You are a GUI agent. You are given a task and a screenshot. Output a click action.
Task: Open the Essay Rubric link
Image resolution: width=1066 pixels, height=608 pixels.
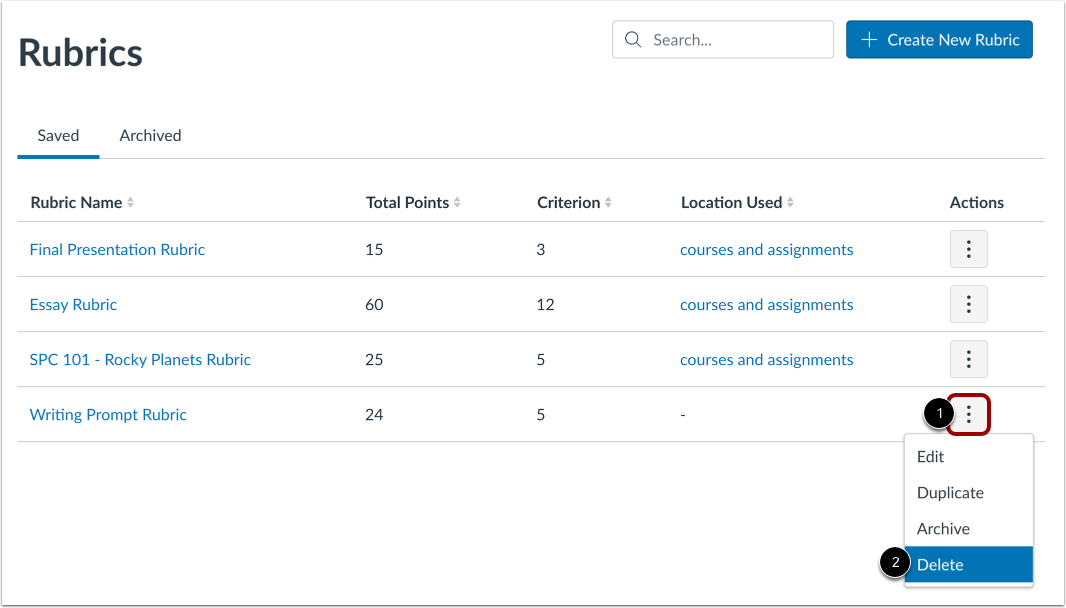point(73,304)
